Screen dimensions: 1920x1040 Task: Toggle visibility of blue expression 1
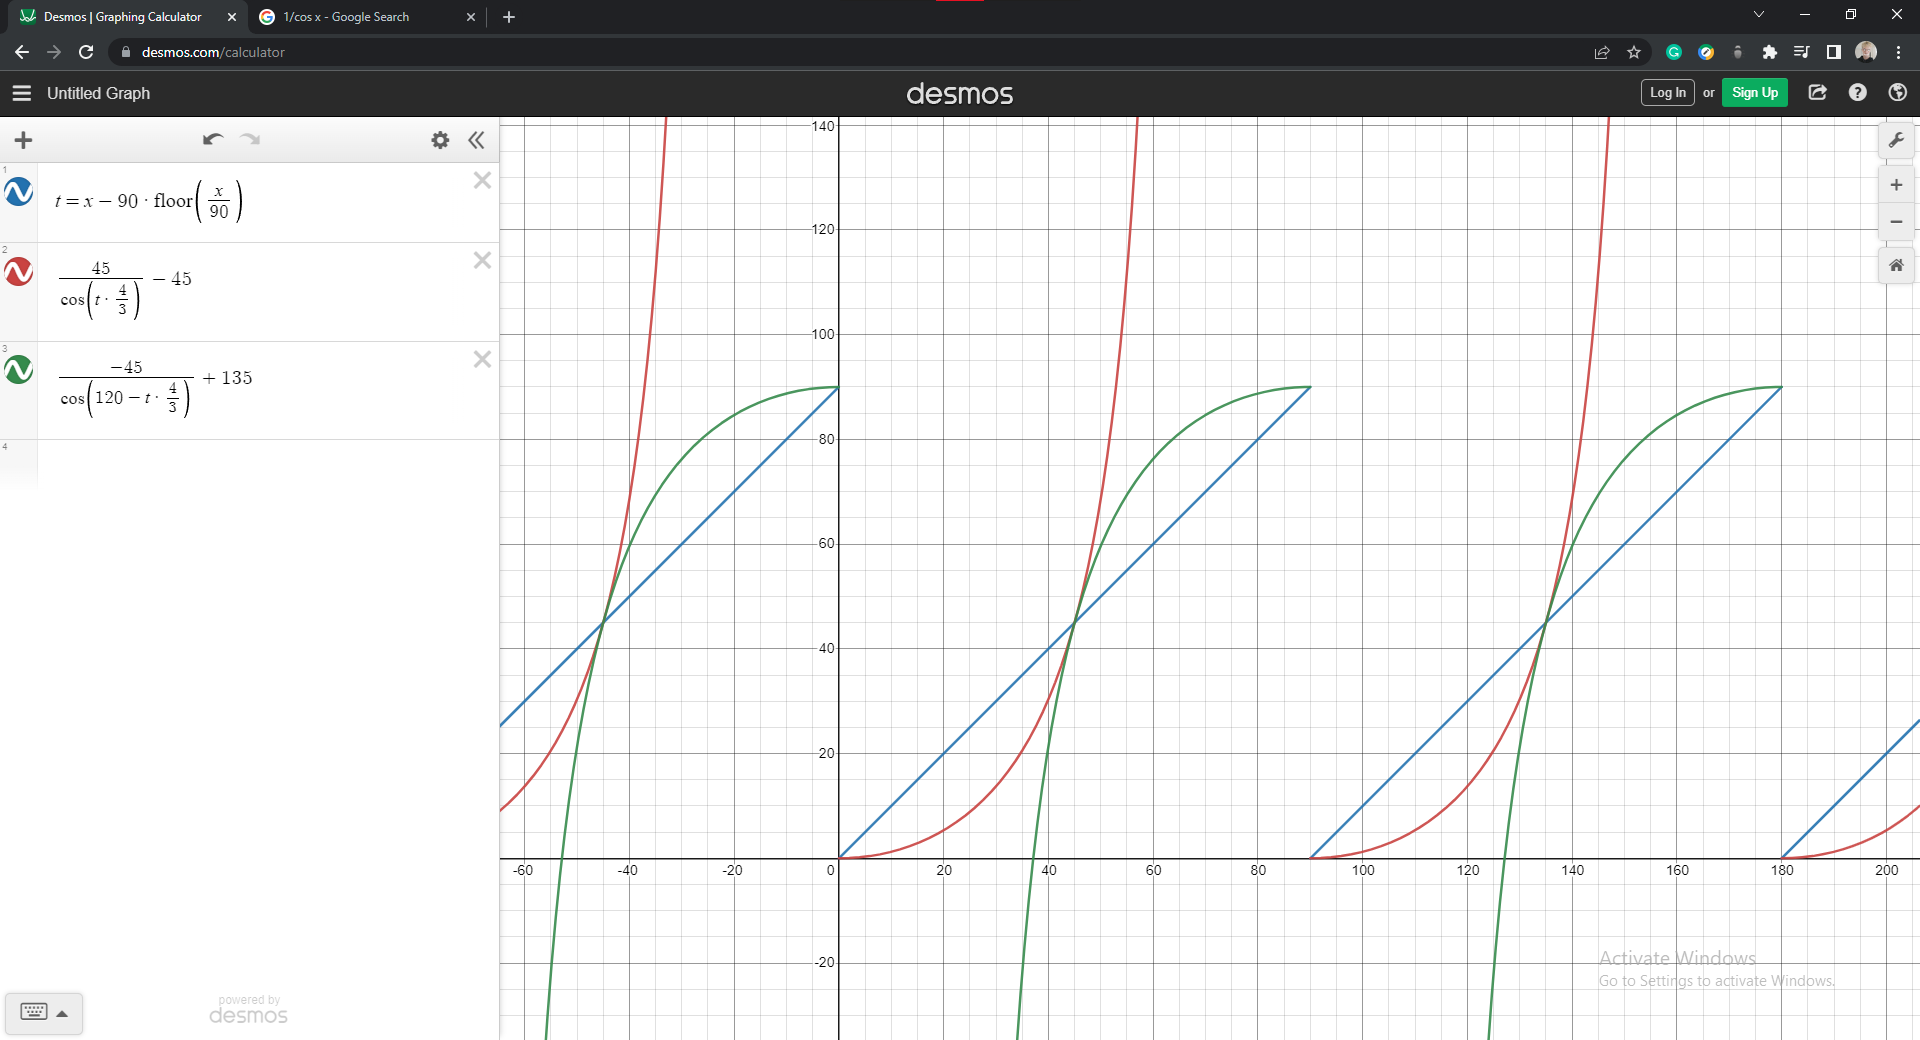[x=19, y=192]
